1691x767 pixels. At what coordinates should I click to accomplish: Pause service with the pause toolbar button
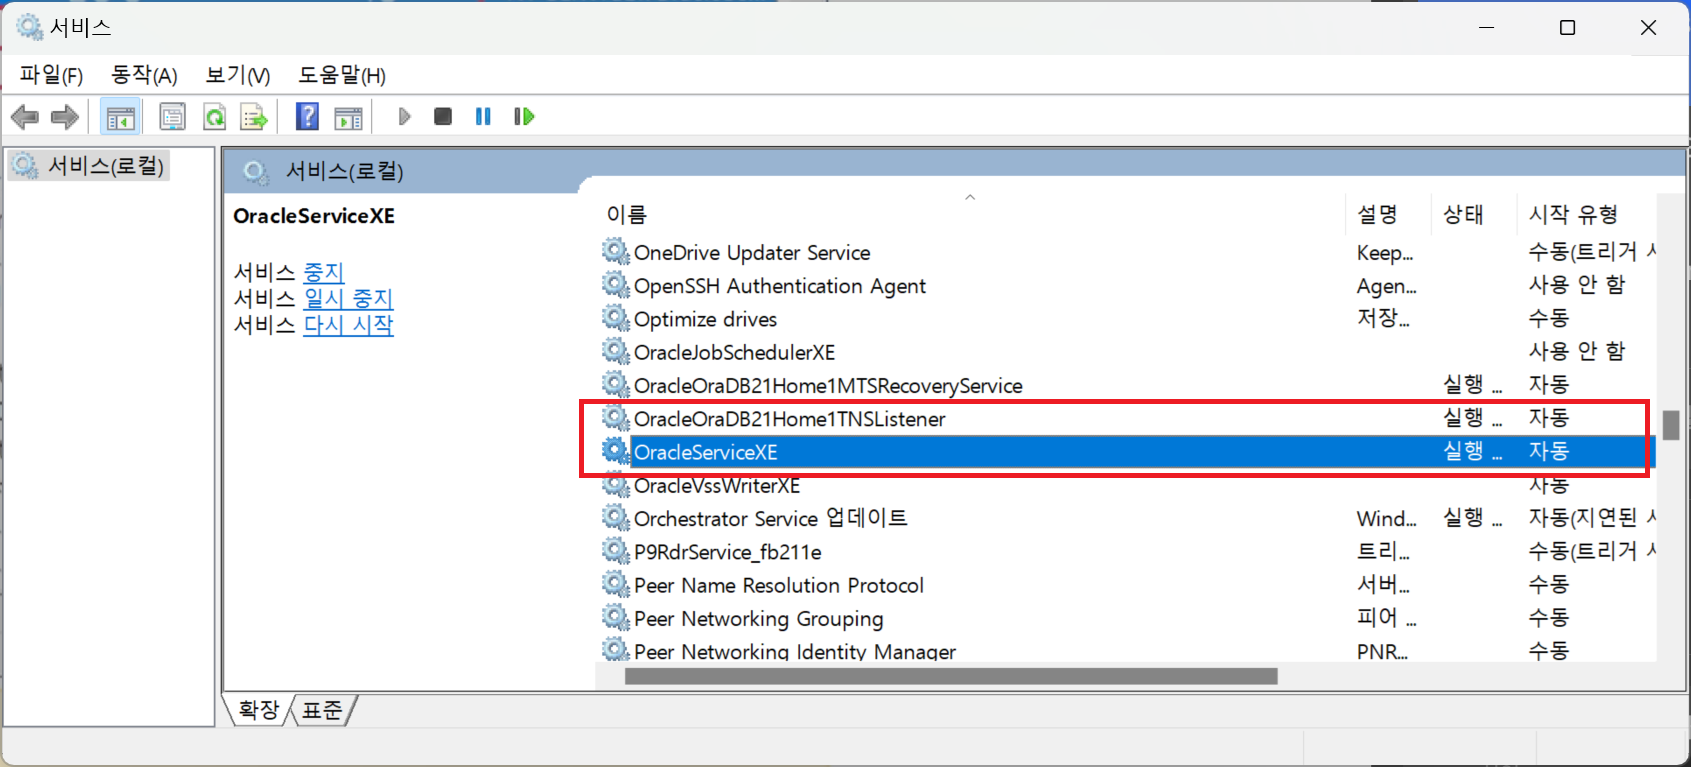point(483,117)
